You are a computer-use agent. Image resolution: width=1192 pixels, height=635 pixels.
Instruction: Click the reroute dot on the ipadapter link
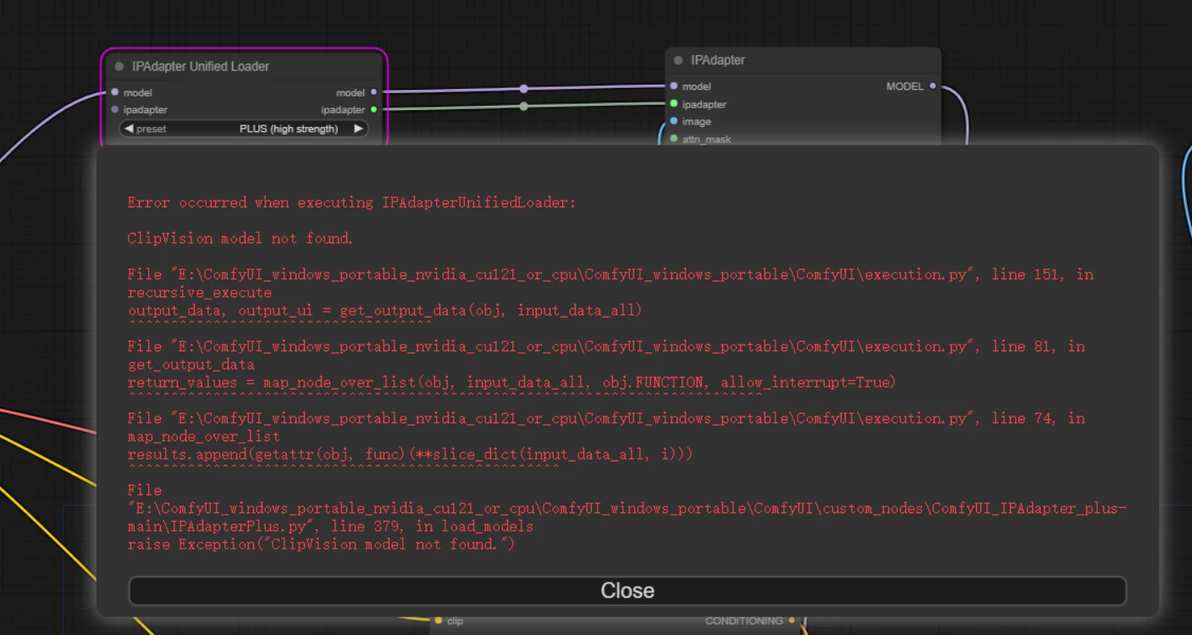click(524, 106)
